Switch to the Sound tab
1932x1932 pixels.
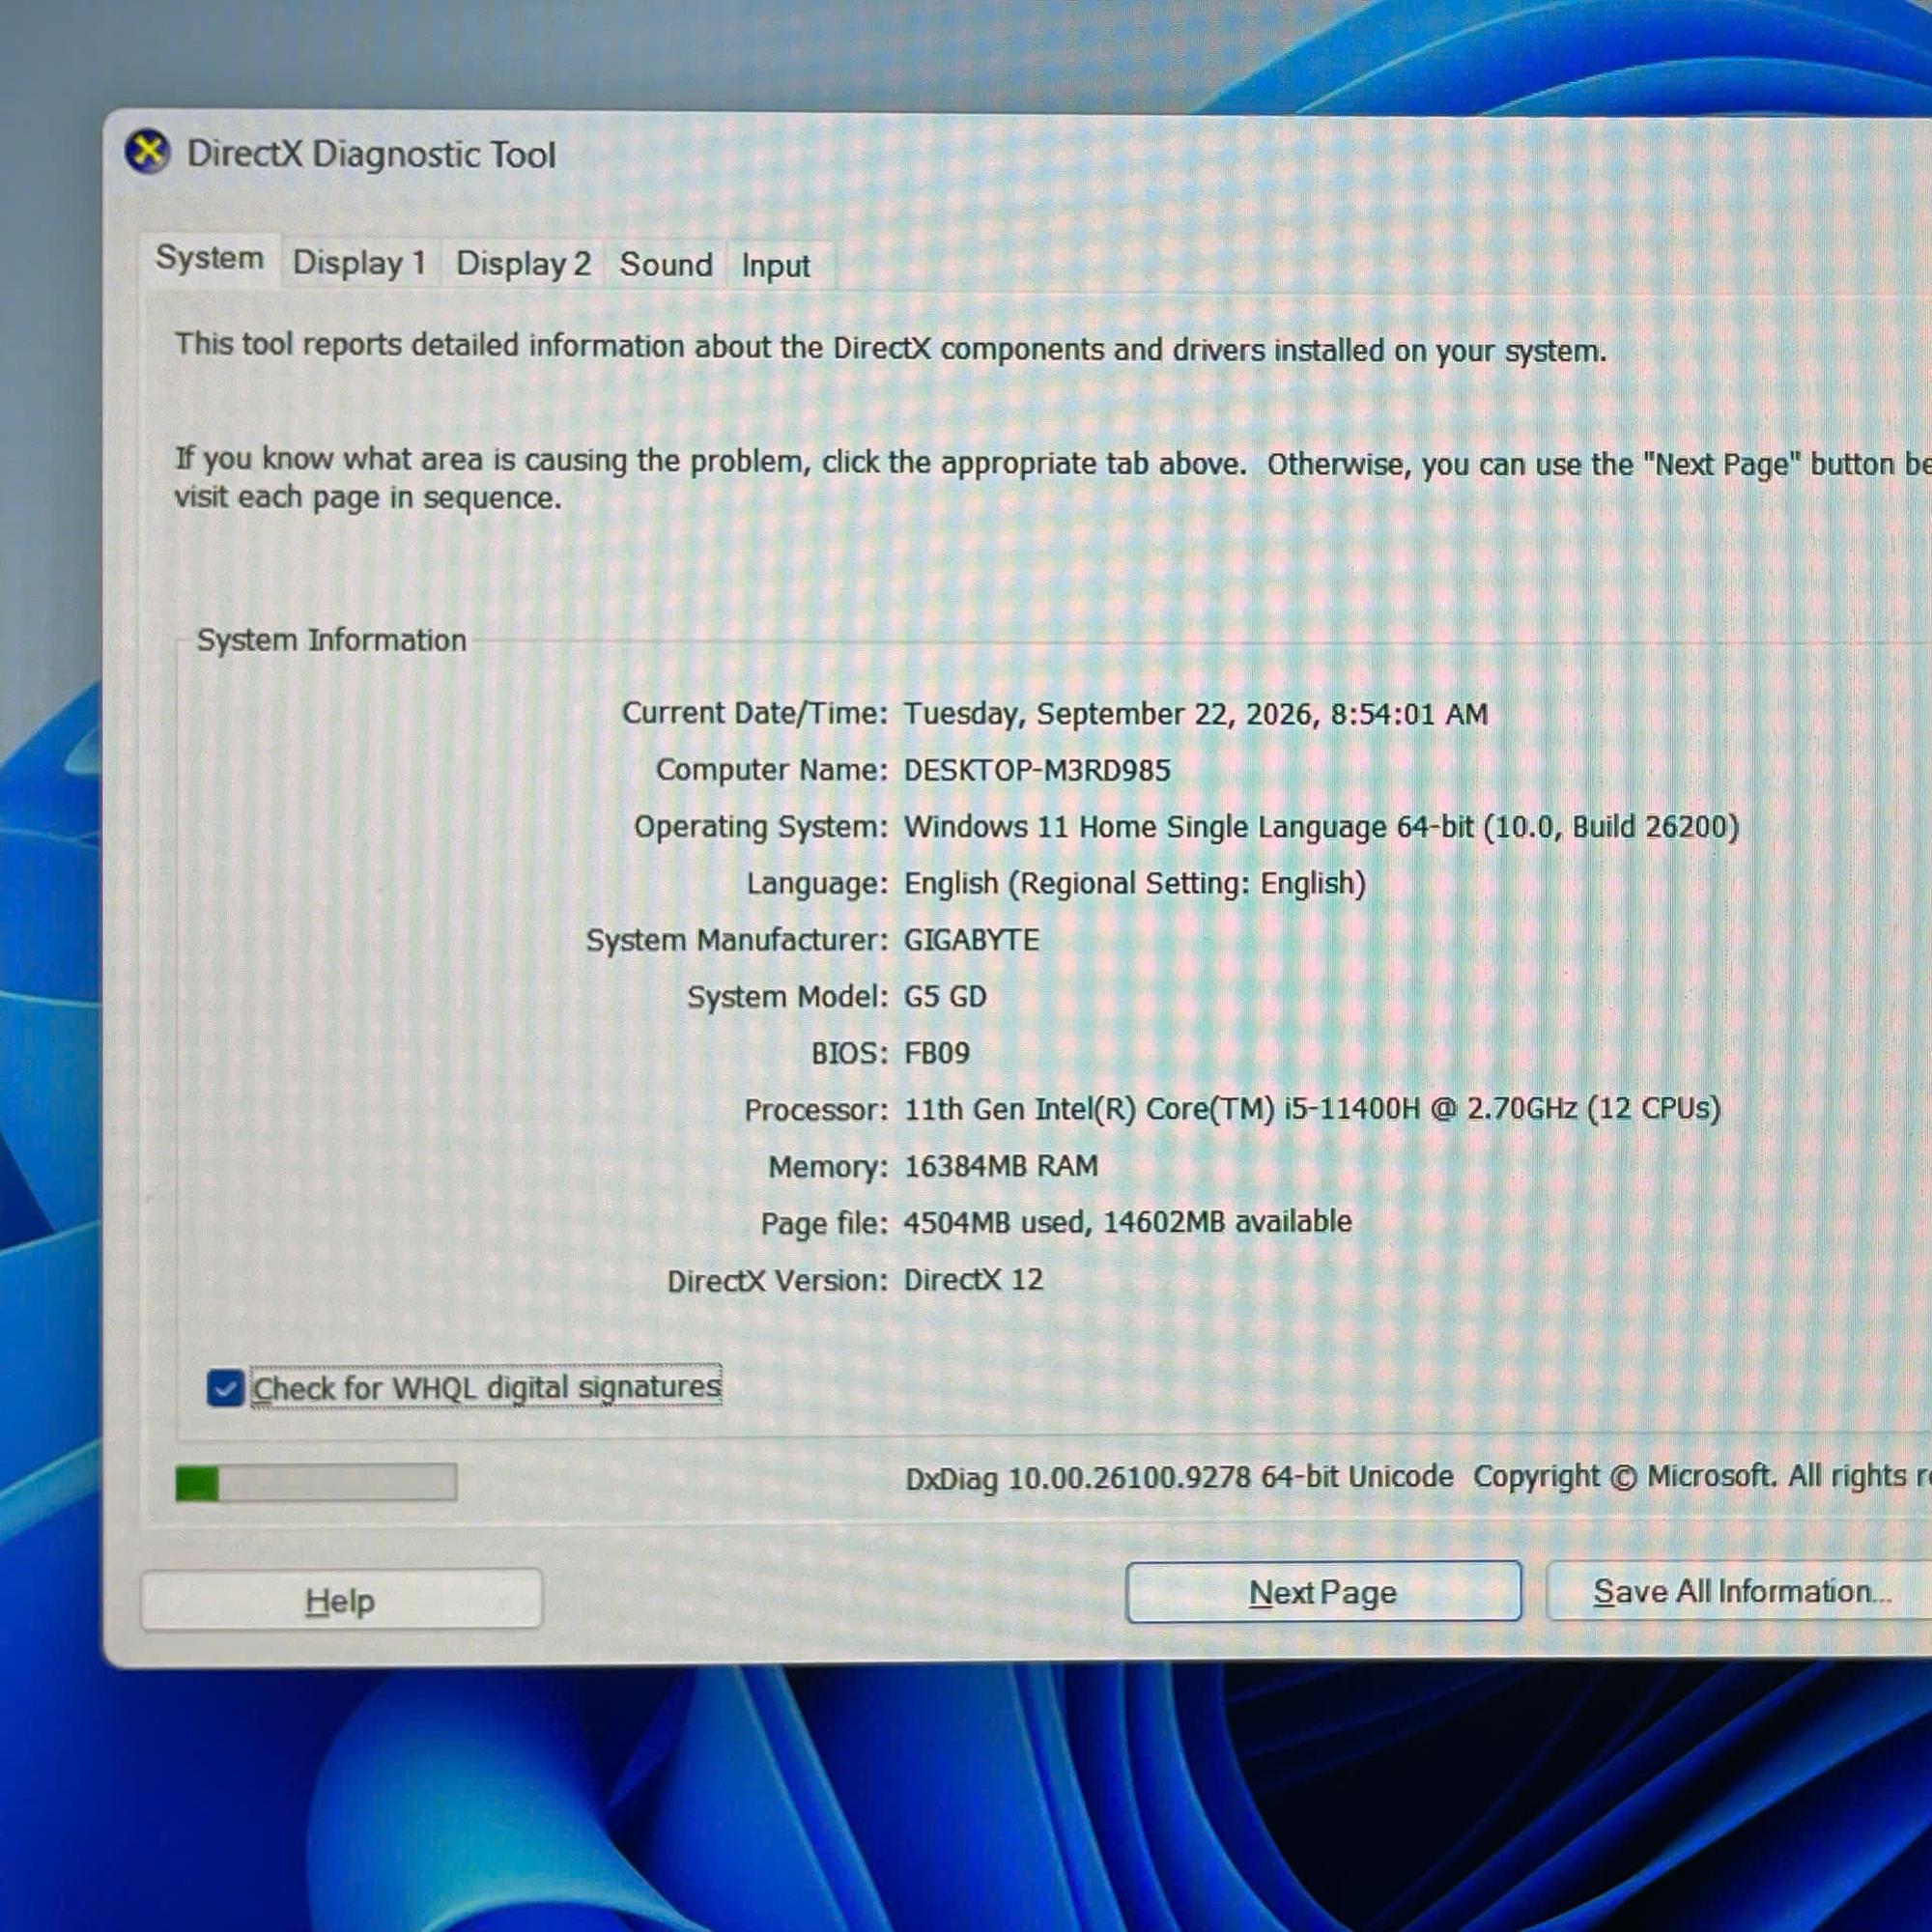click(x=666, y=265)
